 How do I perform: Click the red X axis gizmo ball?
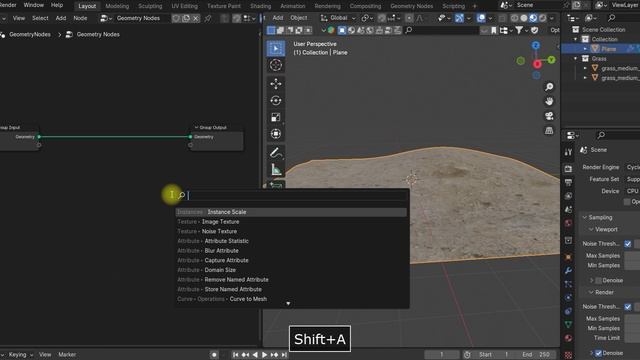tap(537, 64)
